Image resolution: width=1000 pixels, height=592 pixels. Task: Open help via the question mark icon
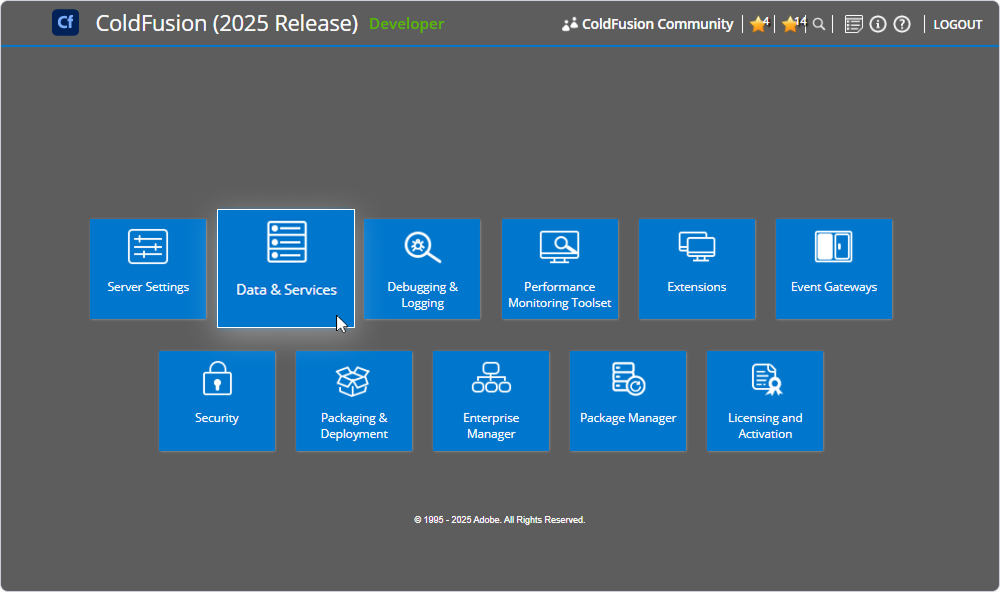pyautogui.click(x=901, y=23)
